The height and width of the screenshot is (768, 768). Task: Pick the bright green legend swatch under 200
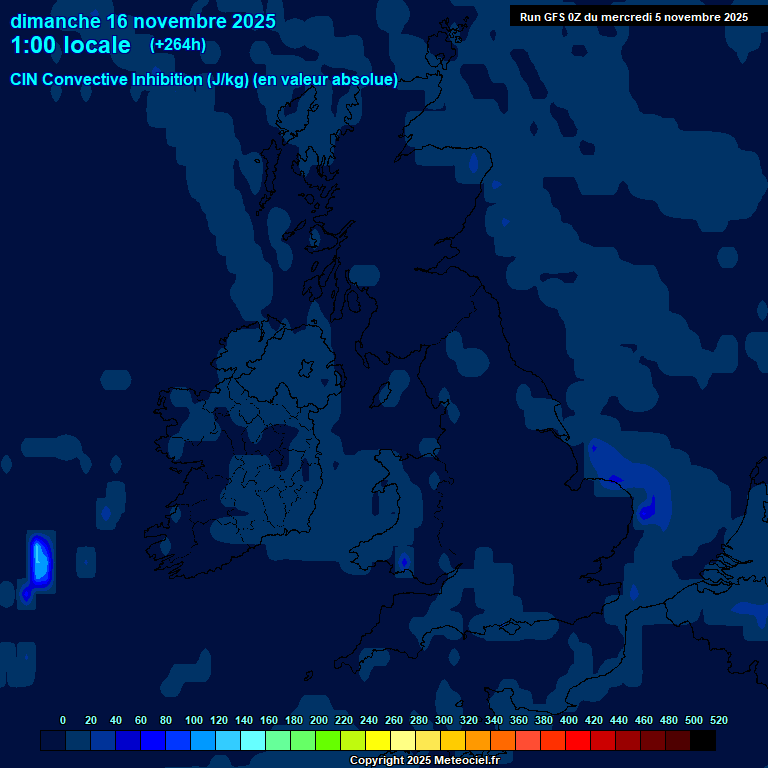pyautogui.click(x=328, y=741)
